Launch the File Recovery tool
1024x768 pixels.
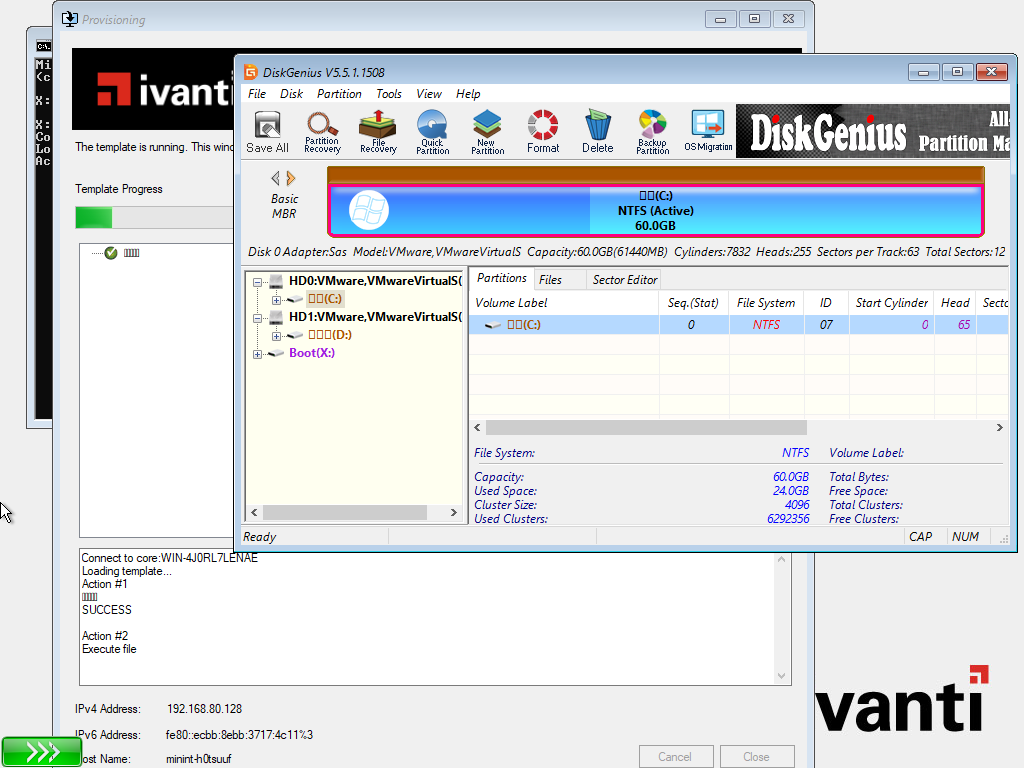click(x=378, y=131)
